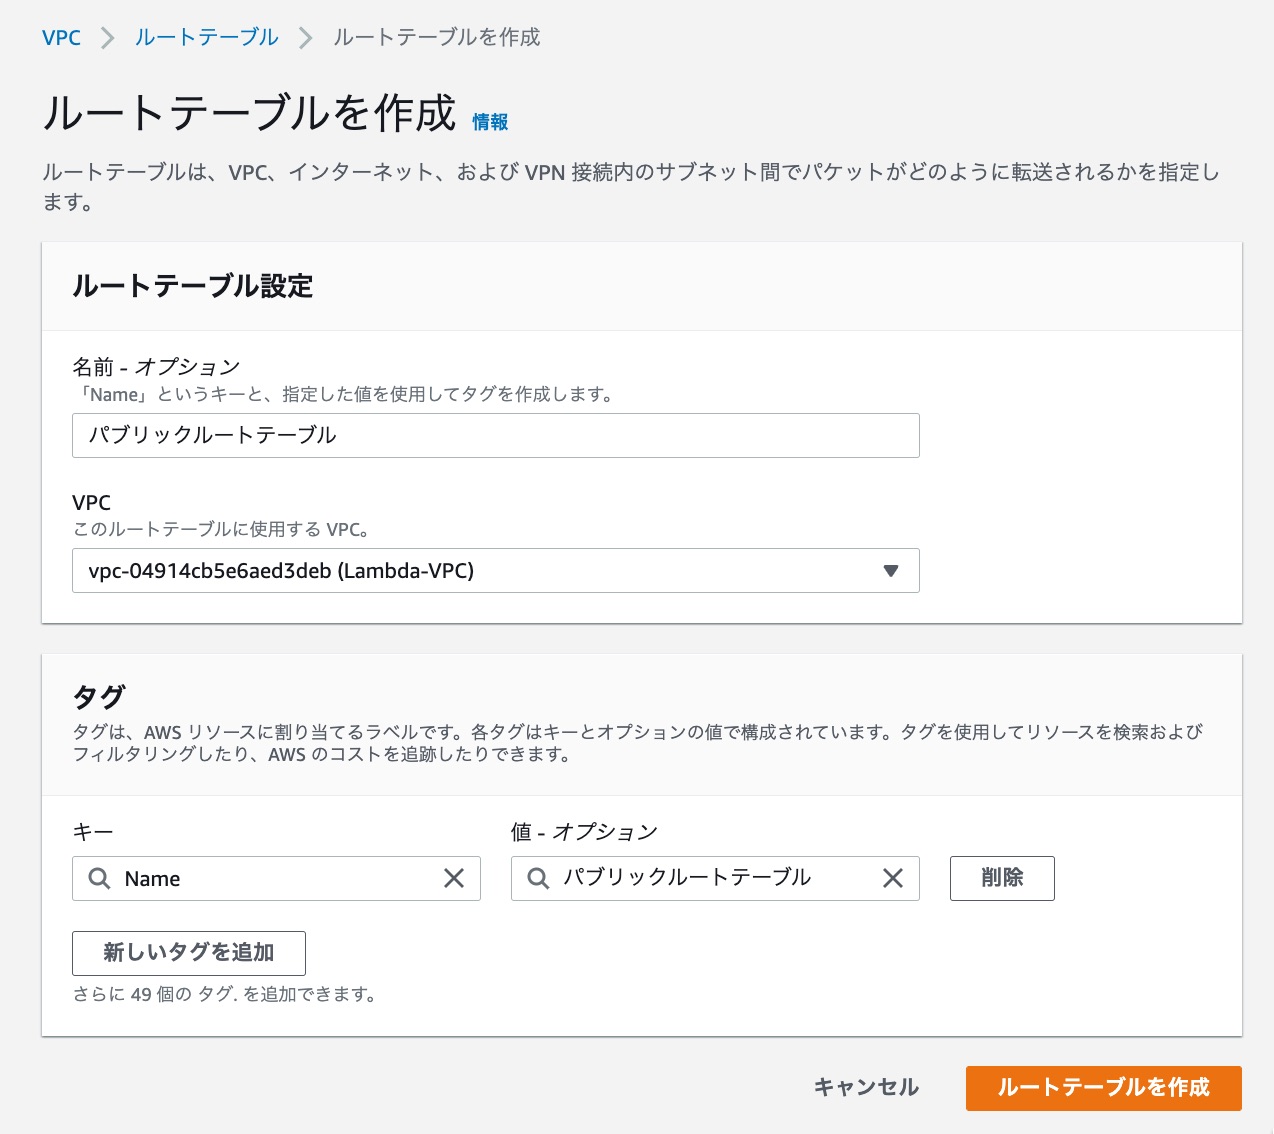Cancel creation with the キャンセル link
The image size is (1274, 1134).
pos(866,1087)
